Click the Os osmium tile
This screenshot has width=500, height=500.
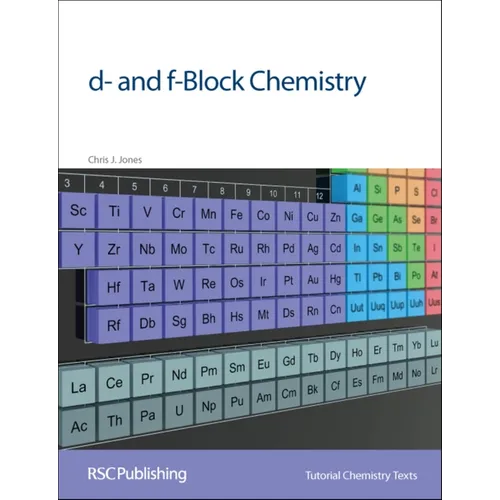(x=236, y=283)
